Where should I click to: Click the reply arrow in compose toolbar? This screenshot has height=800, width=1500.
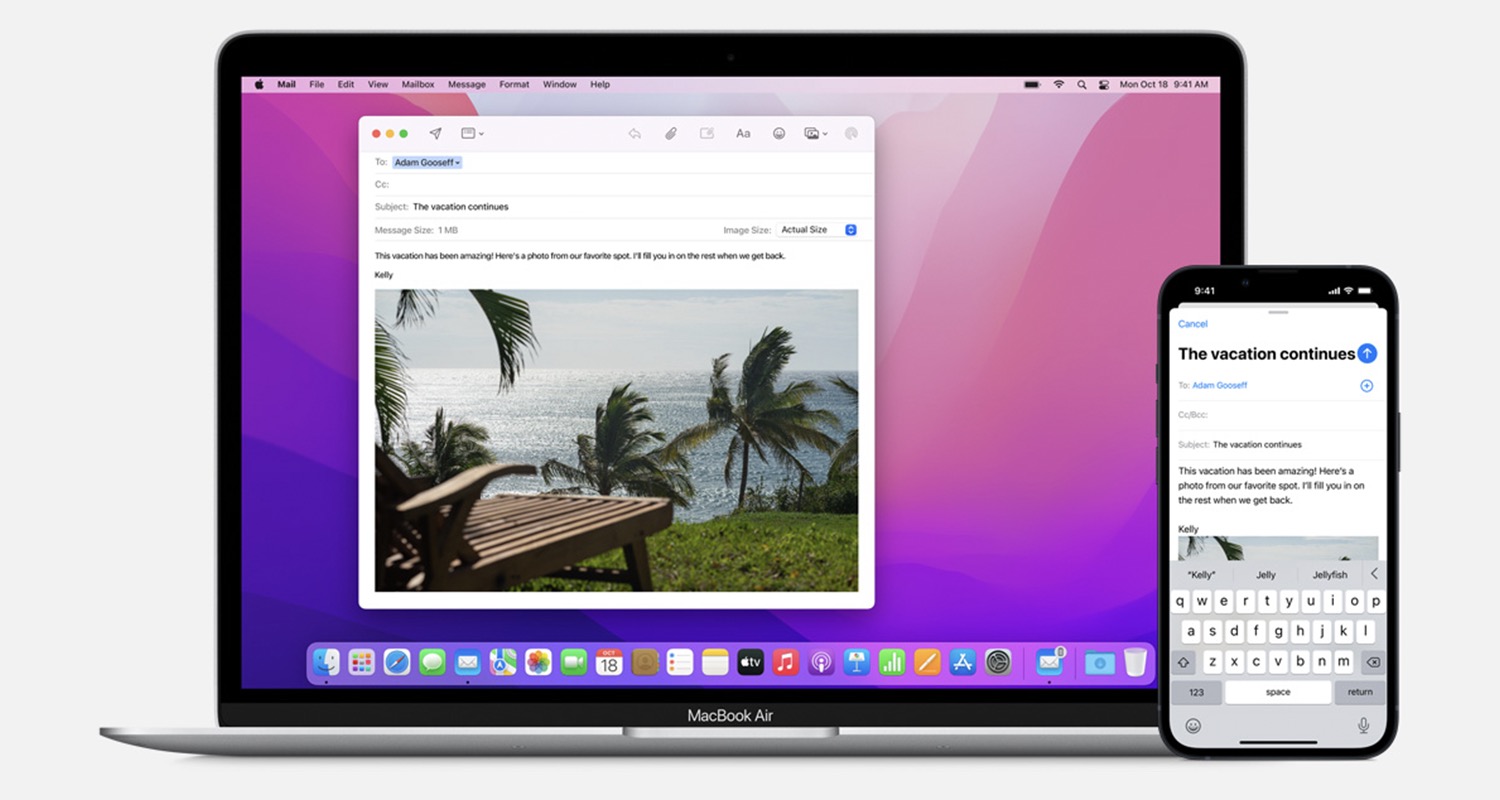click(634, 133)
